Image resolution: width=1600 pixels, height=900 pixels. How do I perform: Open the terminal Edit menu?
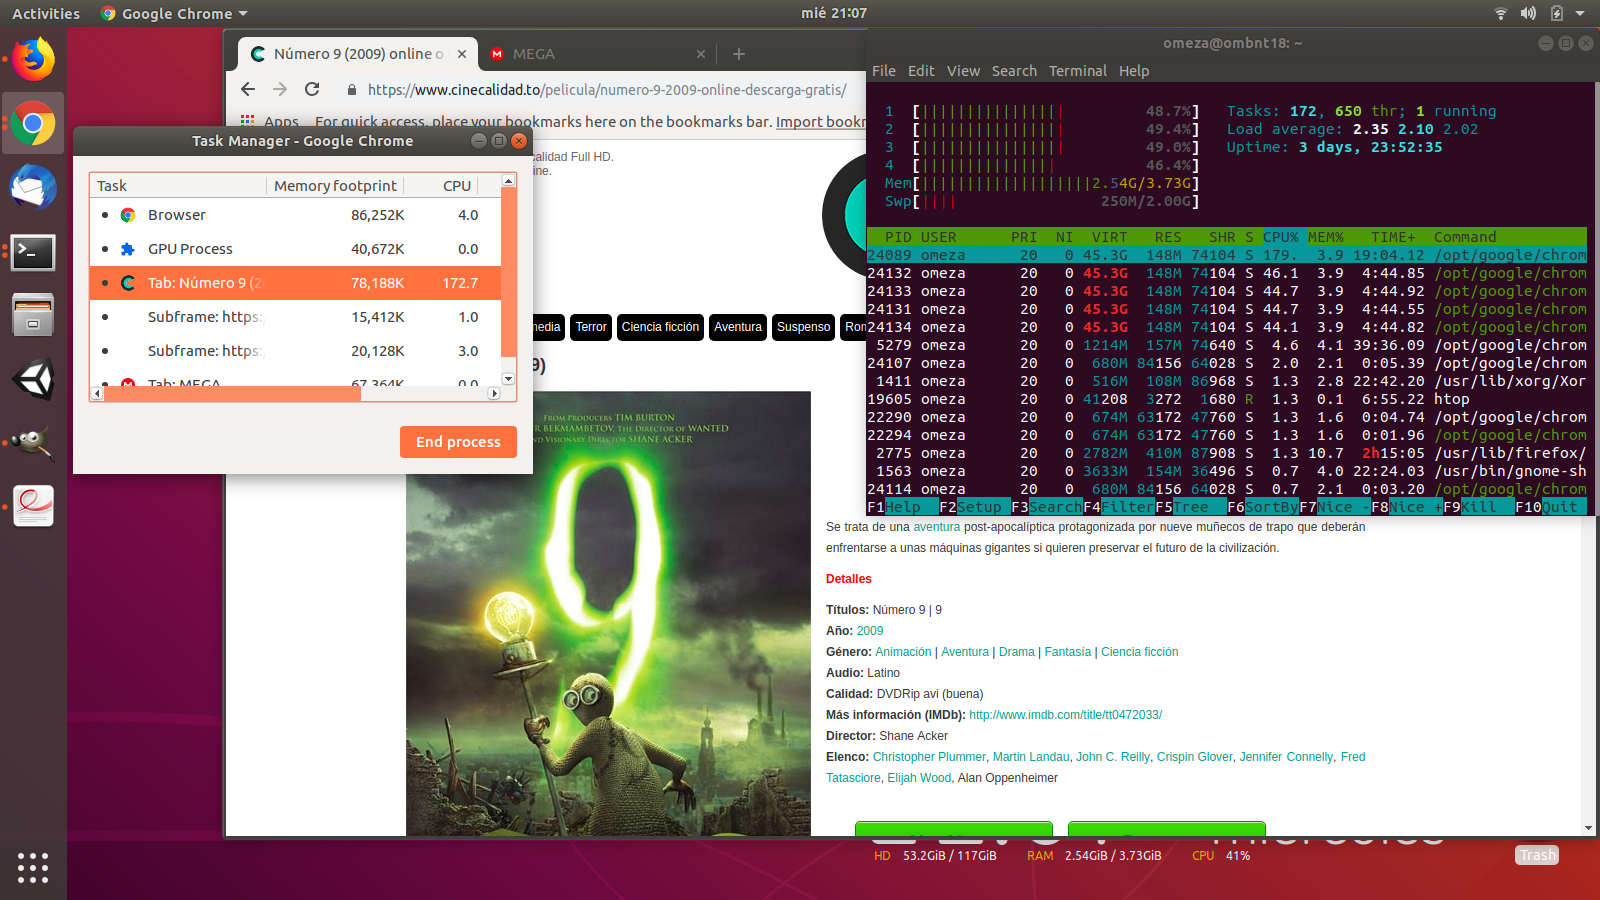click(921, 71)
